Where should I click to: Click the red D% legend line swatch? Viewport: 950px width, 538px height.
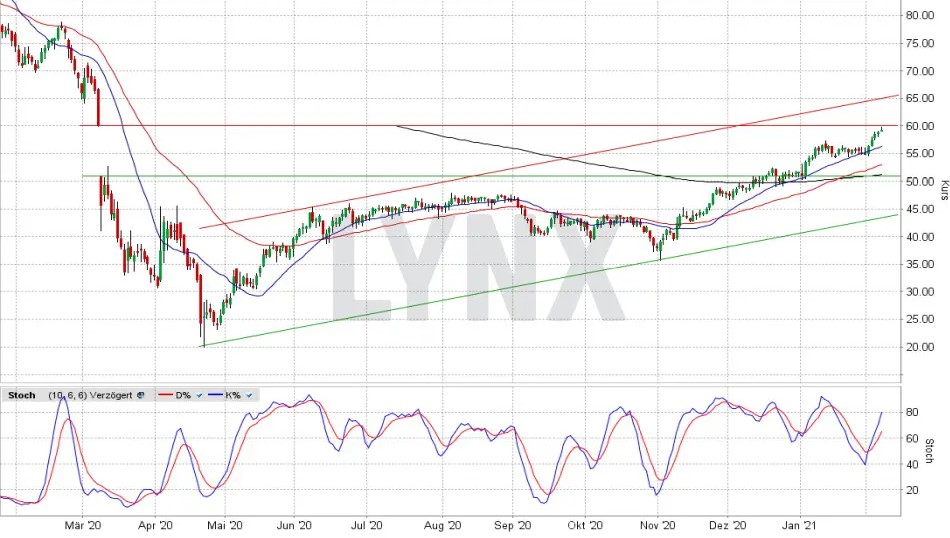(x=166, y=395)
